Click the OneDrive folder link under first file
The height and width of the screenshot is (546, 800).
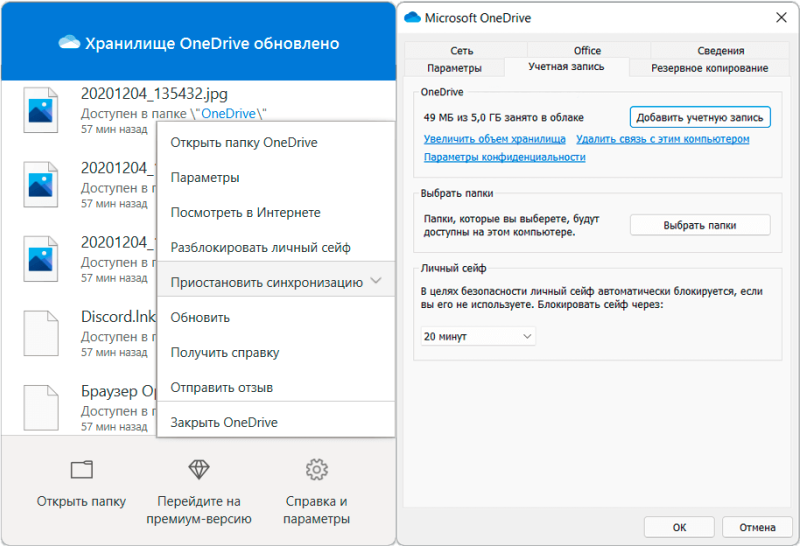(x=228, y=113)
